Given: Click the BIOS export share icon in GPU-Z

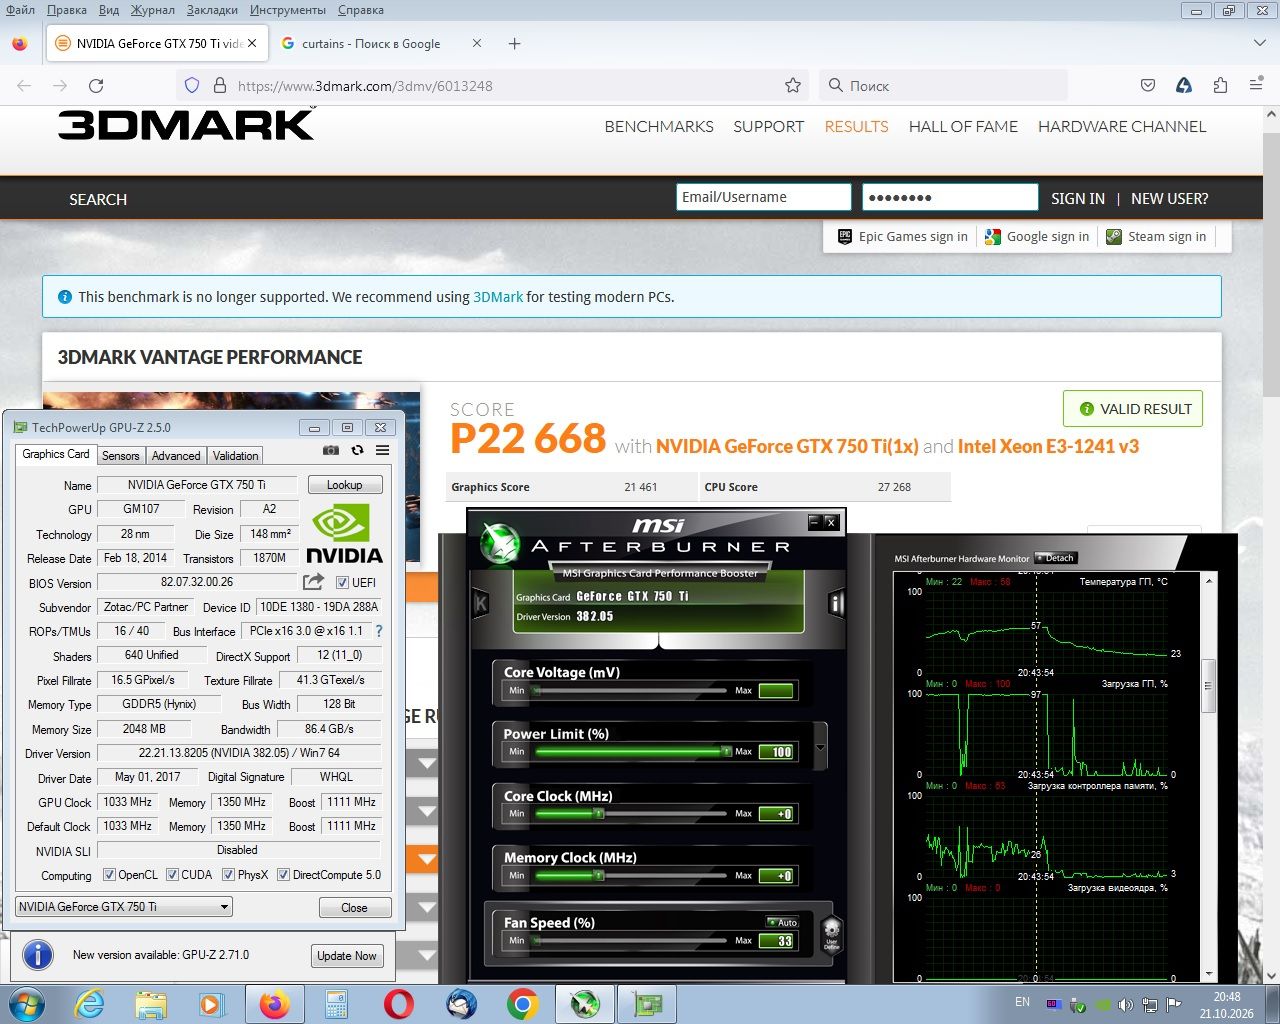Looking at the screenshot, I should pos(314,582).
